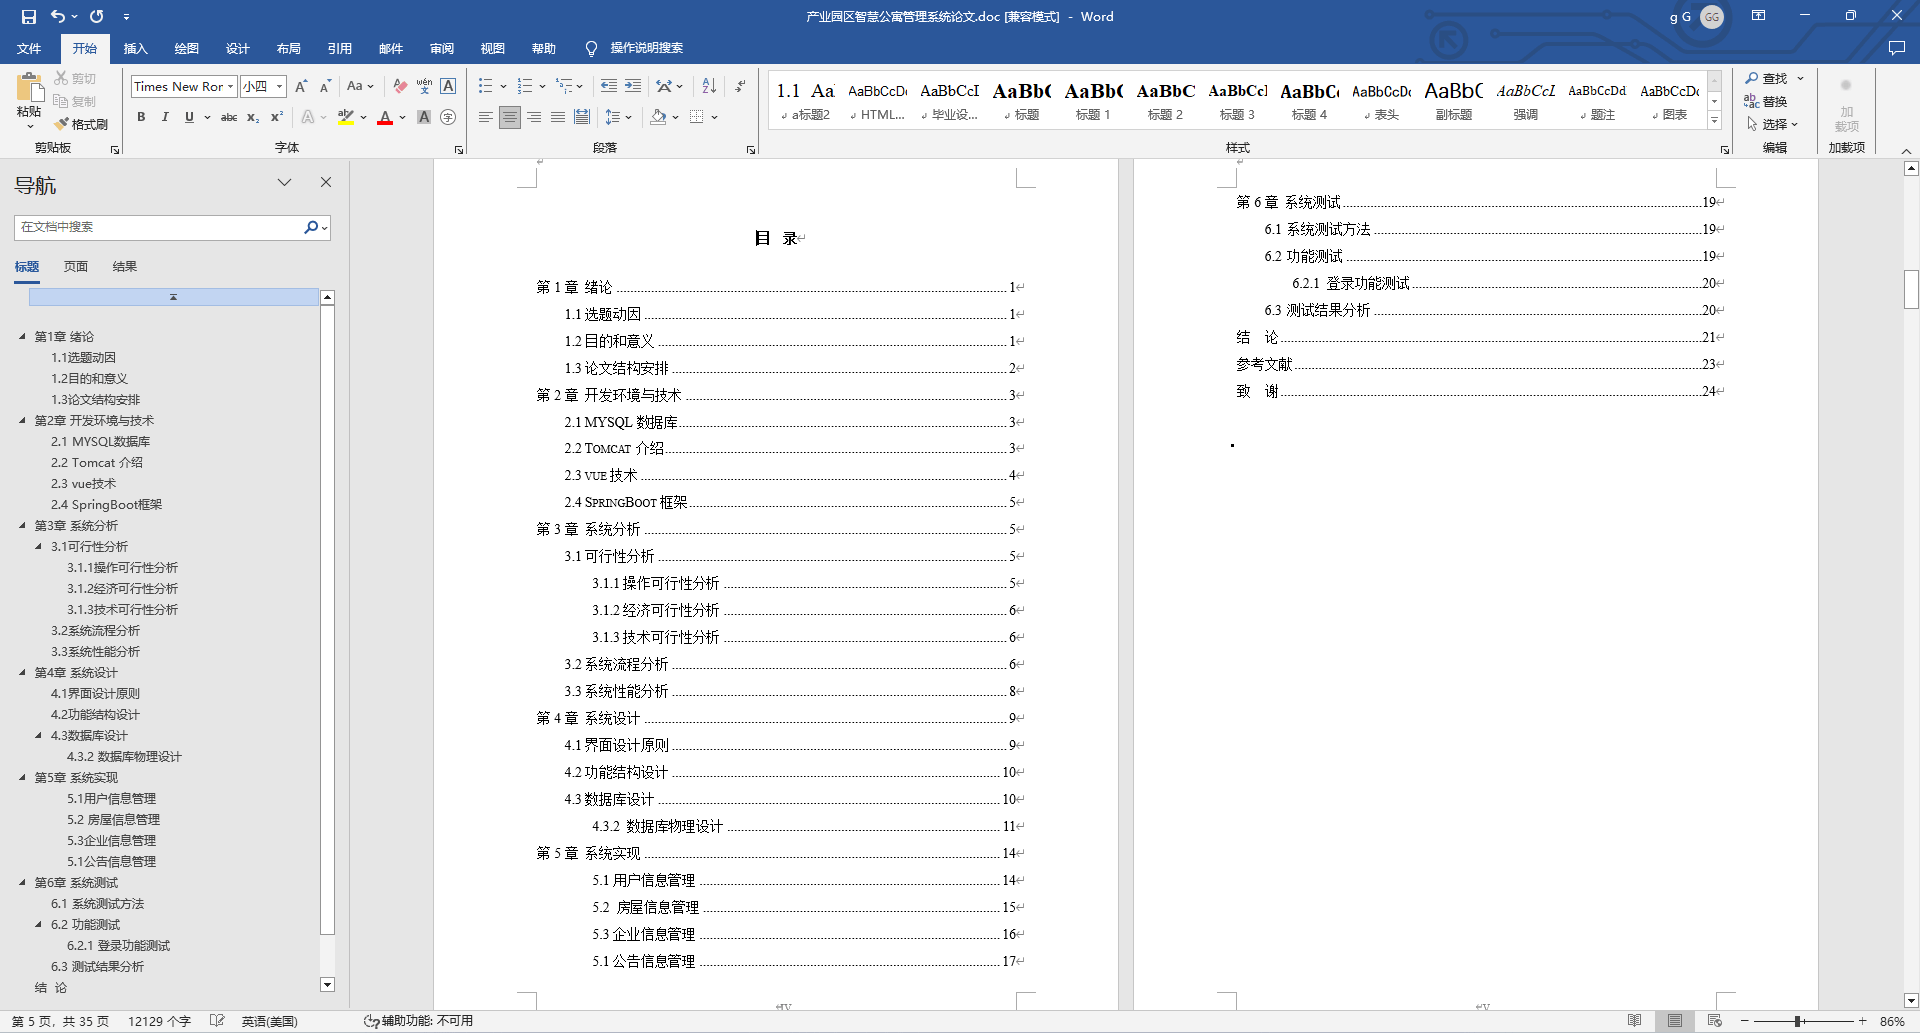This screenshot has width=1920, height=1033.
Task: Increase paragraph indent
Action: pyautogui.click(x=633, y=87)
